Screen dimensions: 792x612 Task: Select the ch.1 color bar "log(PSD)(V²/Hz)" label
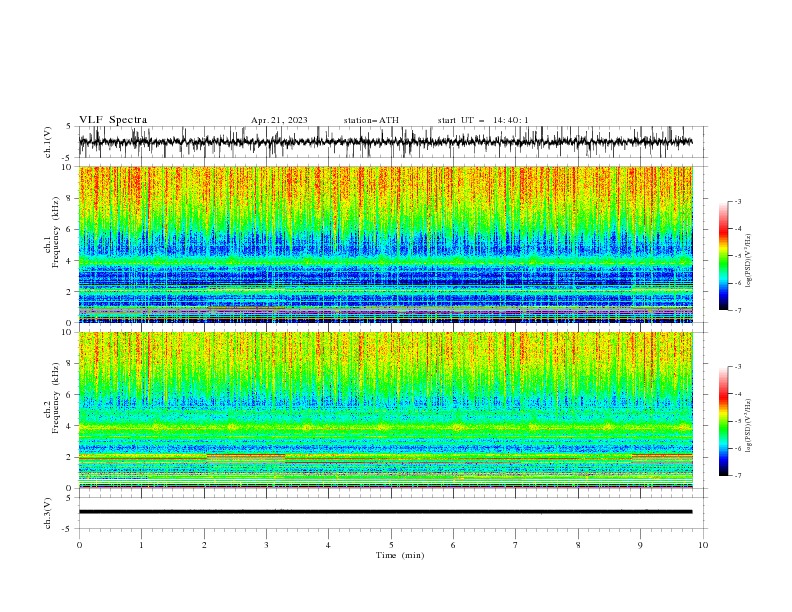tap(748, 261)
